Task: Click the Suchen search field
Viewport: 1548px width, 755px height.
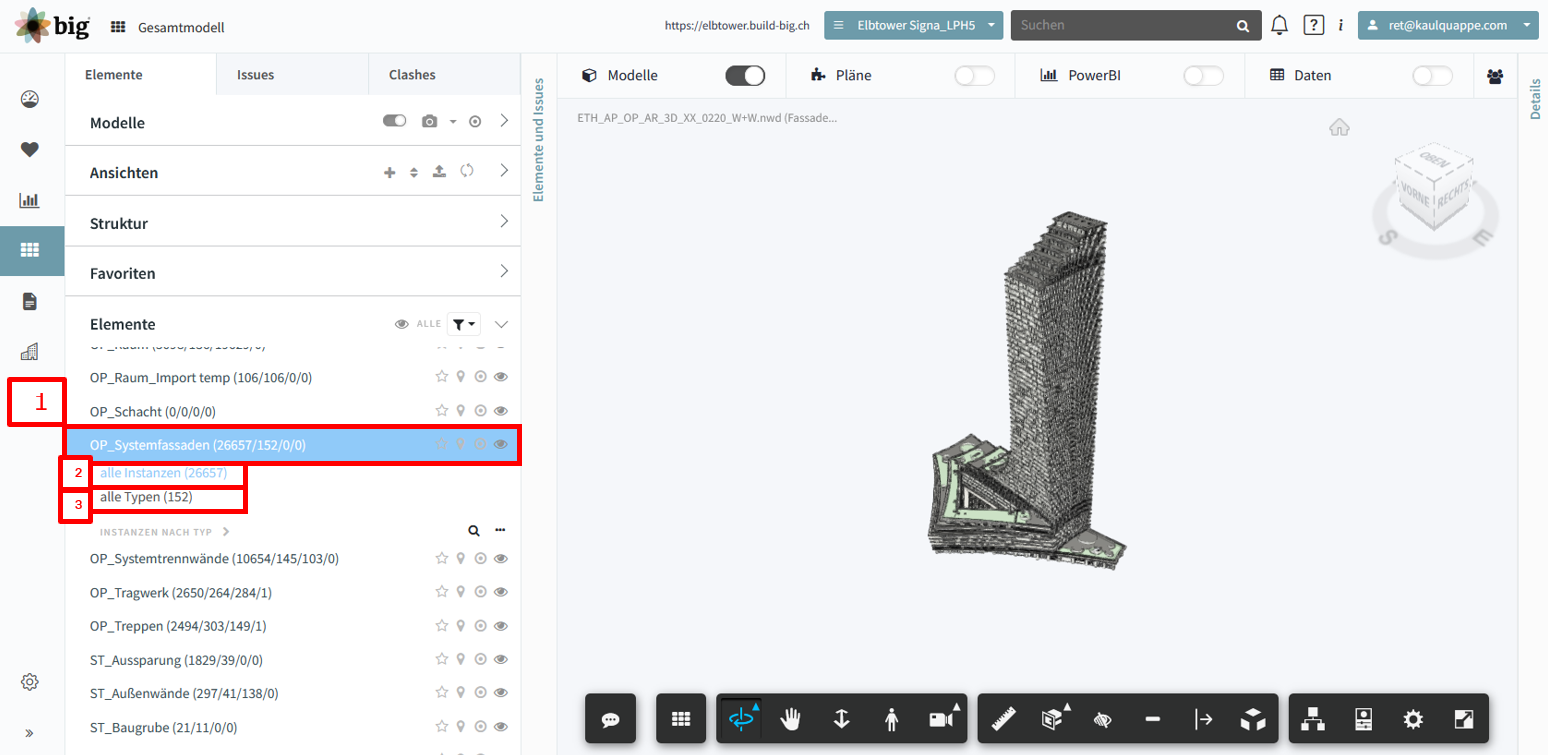Action: point(1120,25)
